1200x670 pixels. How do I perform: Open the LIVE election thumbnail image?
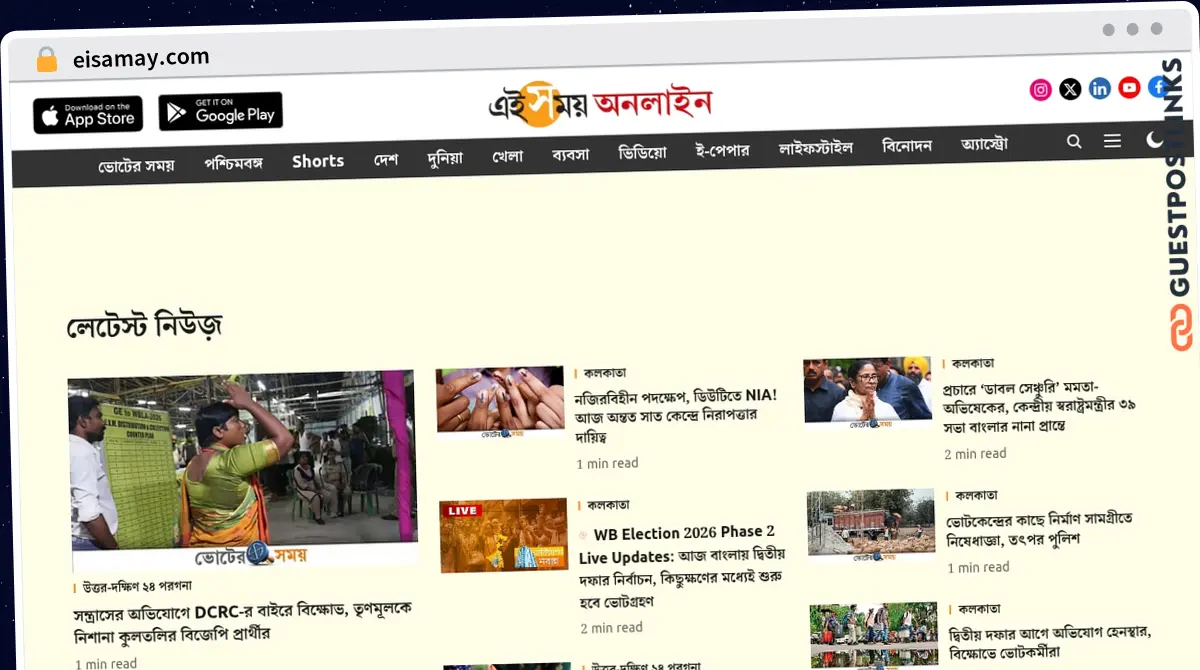[504, 535]
